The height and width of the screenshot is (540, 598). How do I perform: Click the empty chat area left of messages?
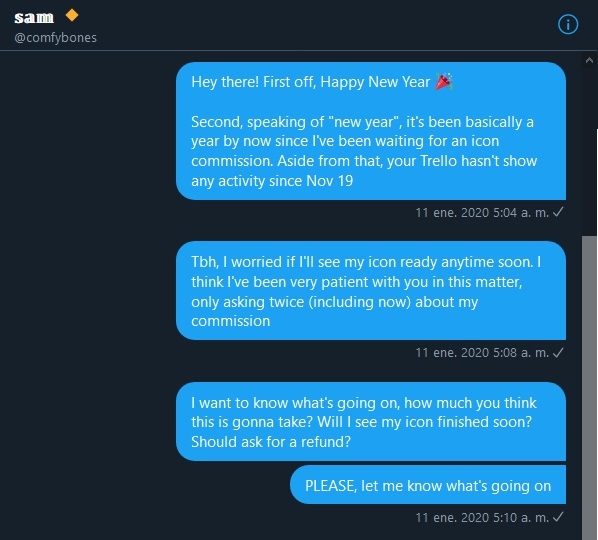tap(88, 294)
